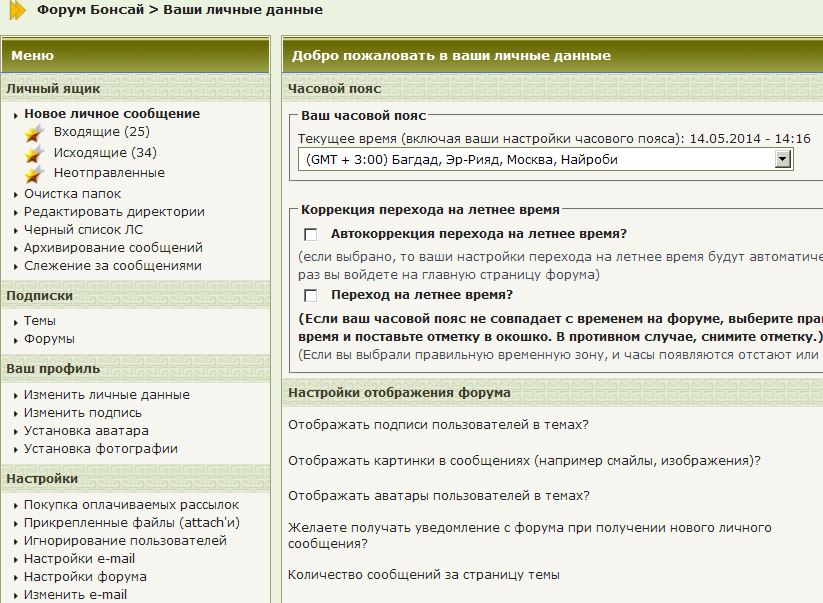Click the star icon next to Входящие
The height and width of the screenshot is (603, 823).
coord(34,133)
